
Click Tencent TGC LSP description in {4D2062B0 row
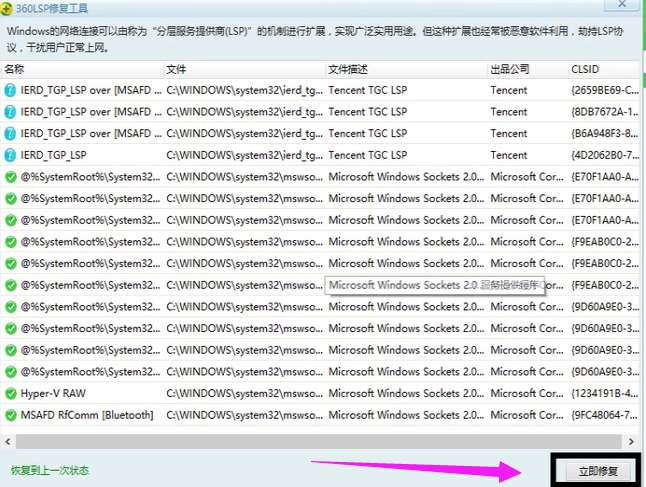point(367,155)
